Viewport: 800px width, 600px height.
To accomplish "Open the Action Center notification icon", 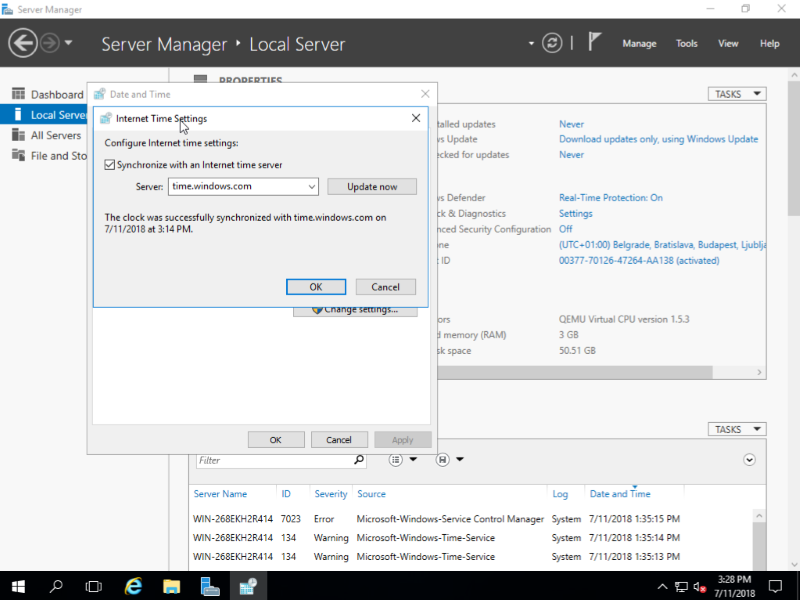I will pyautogui.click(x=776, y=586).
